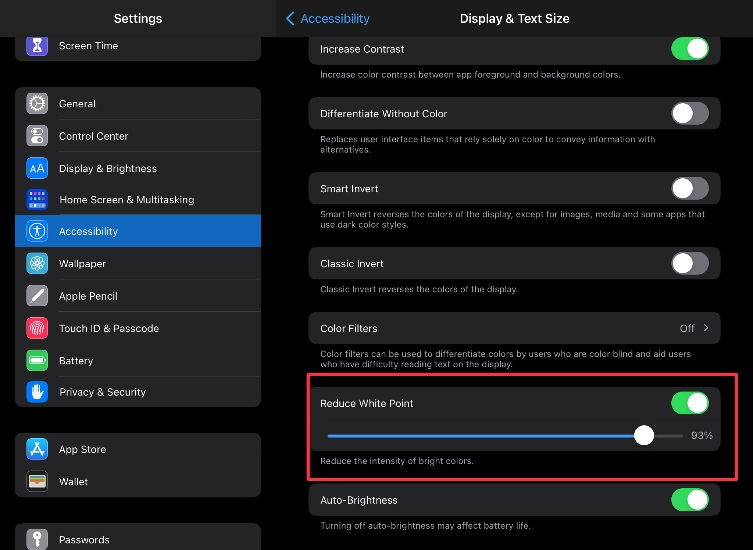Enable the Smart Invert switch

click(x=690, y=189)
